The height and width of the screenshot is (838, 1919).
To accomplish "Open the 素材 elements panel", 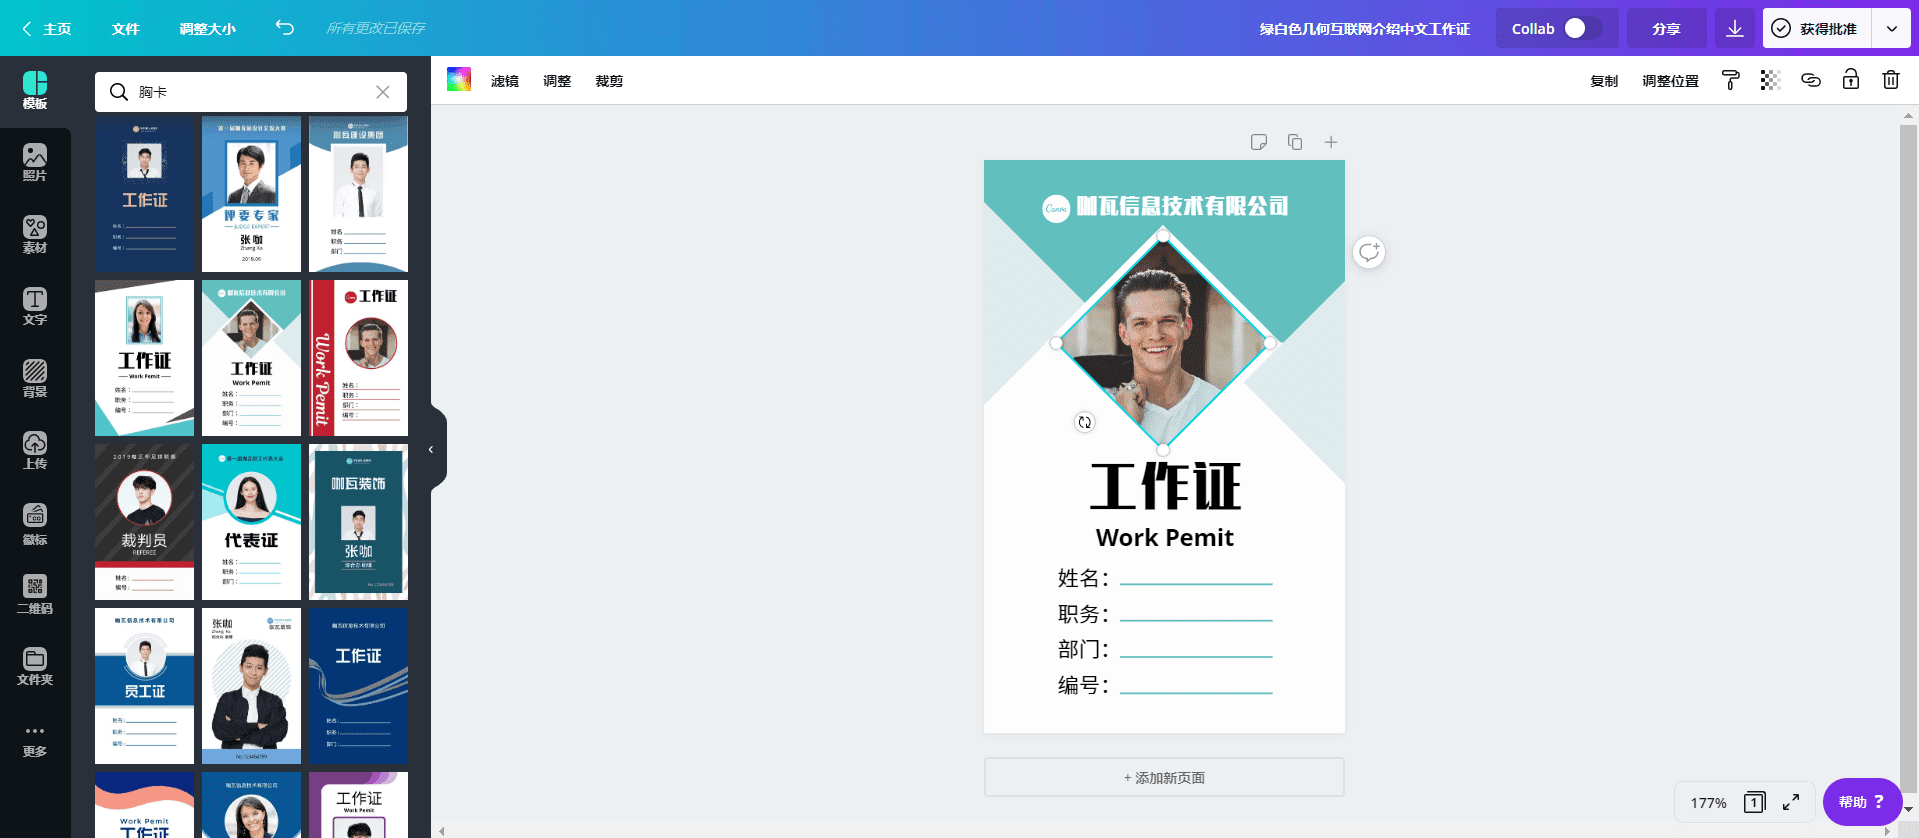I will pyautogui.click(x=35, y=234).
